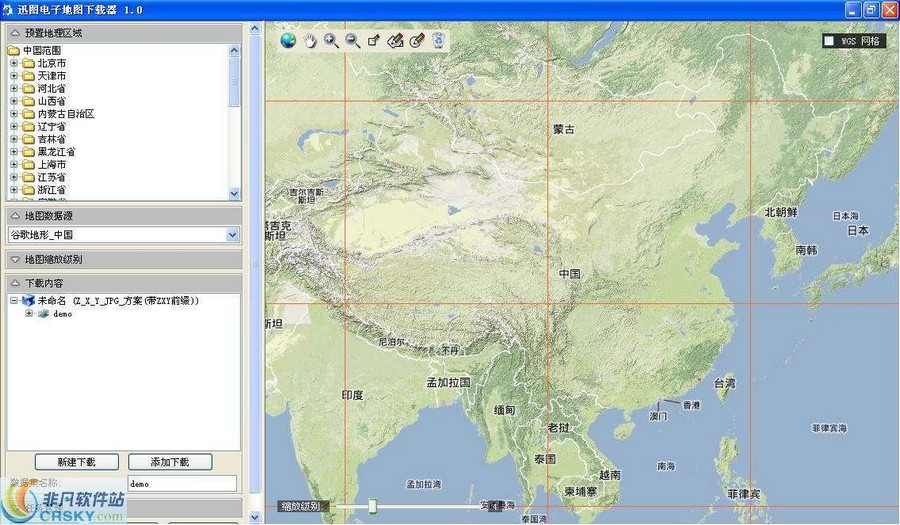Select the 内蒙古自治区 tree label
This screenshot has width=900, height=525.
(66, 114)
